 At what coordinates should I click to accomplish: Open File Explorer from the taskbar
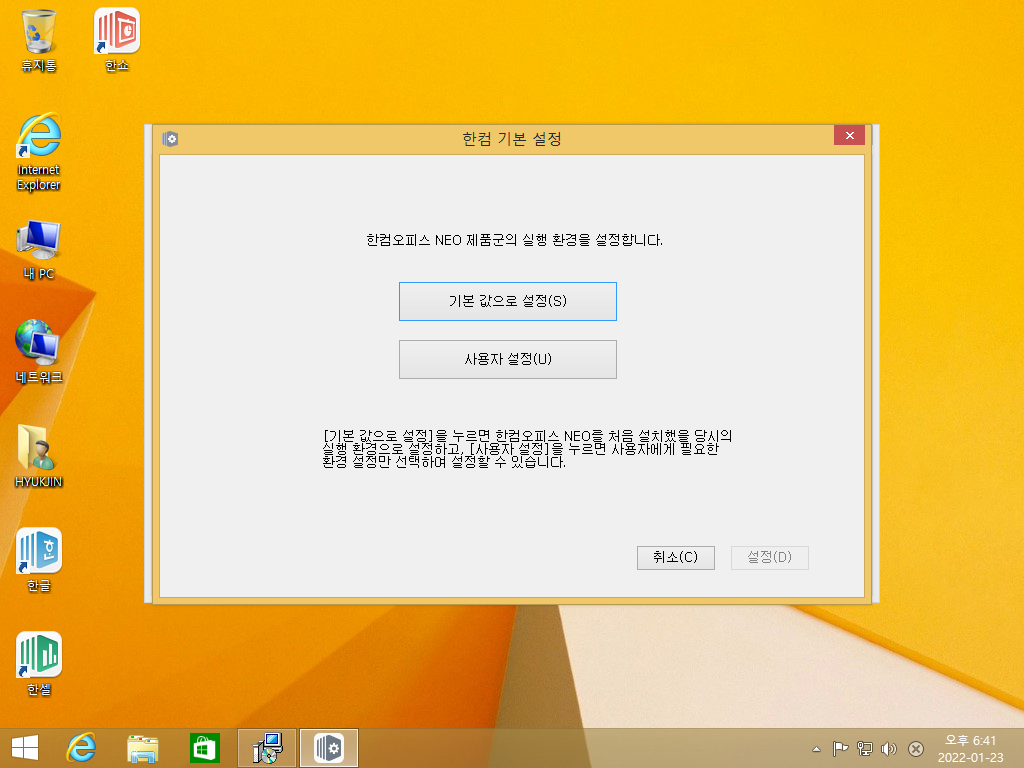(142, 748)
